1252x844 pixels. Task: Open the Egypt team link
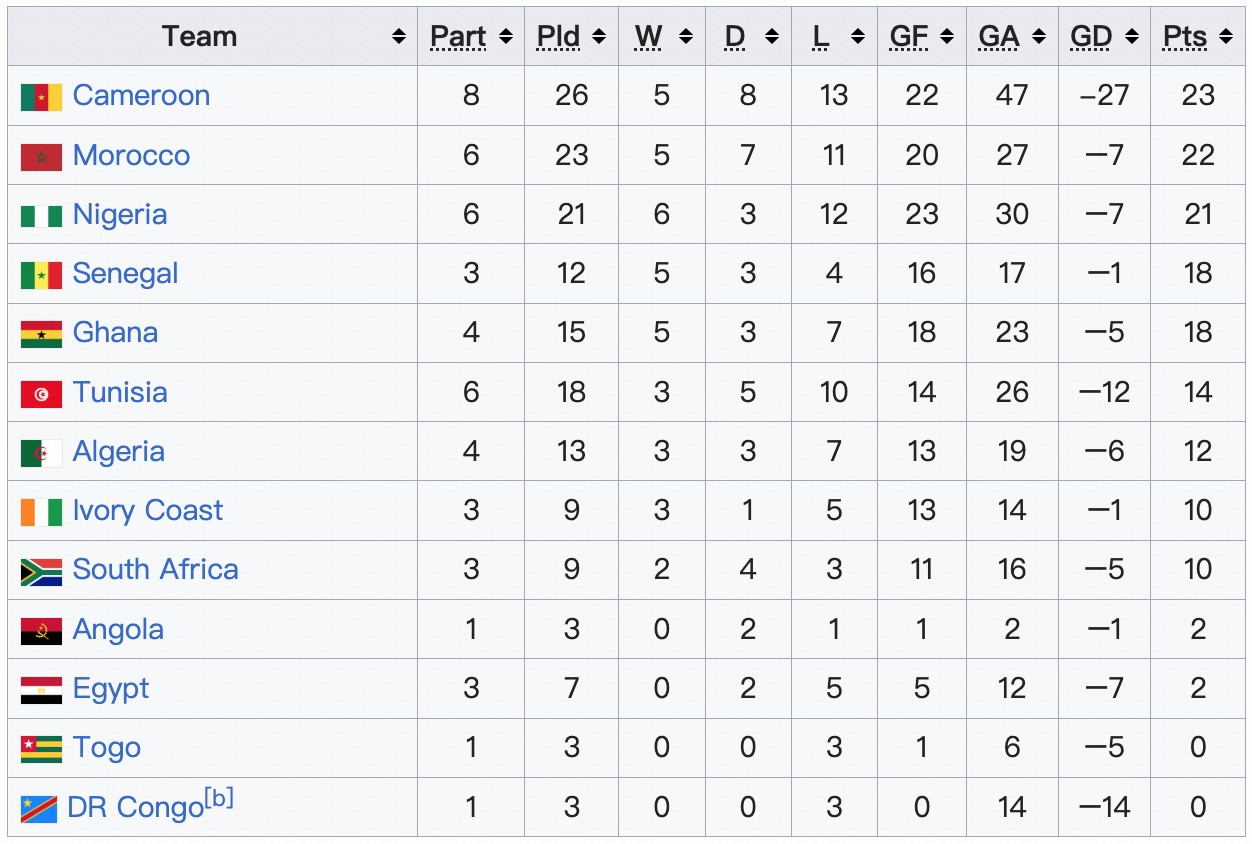pyautogui.click(x=111, y=689)
